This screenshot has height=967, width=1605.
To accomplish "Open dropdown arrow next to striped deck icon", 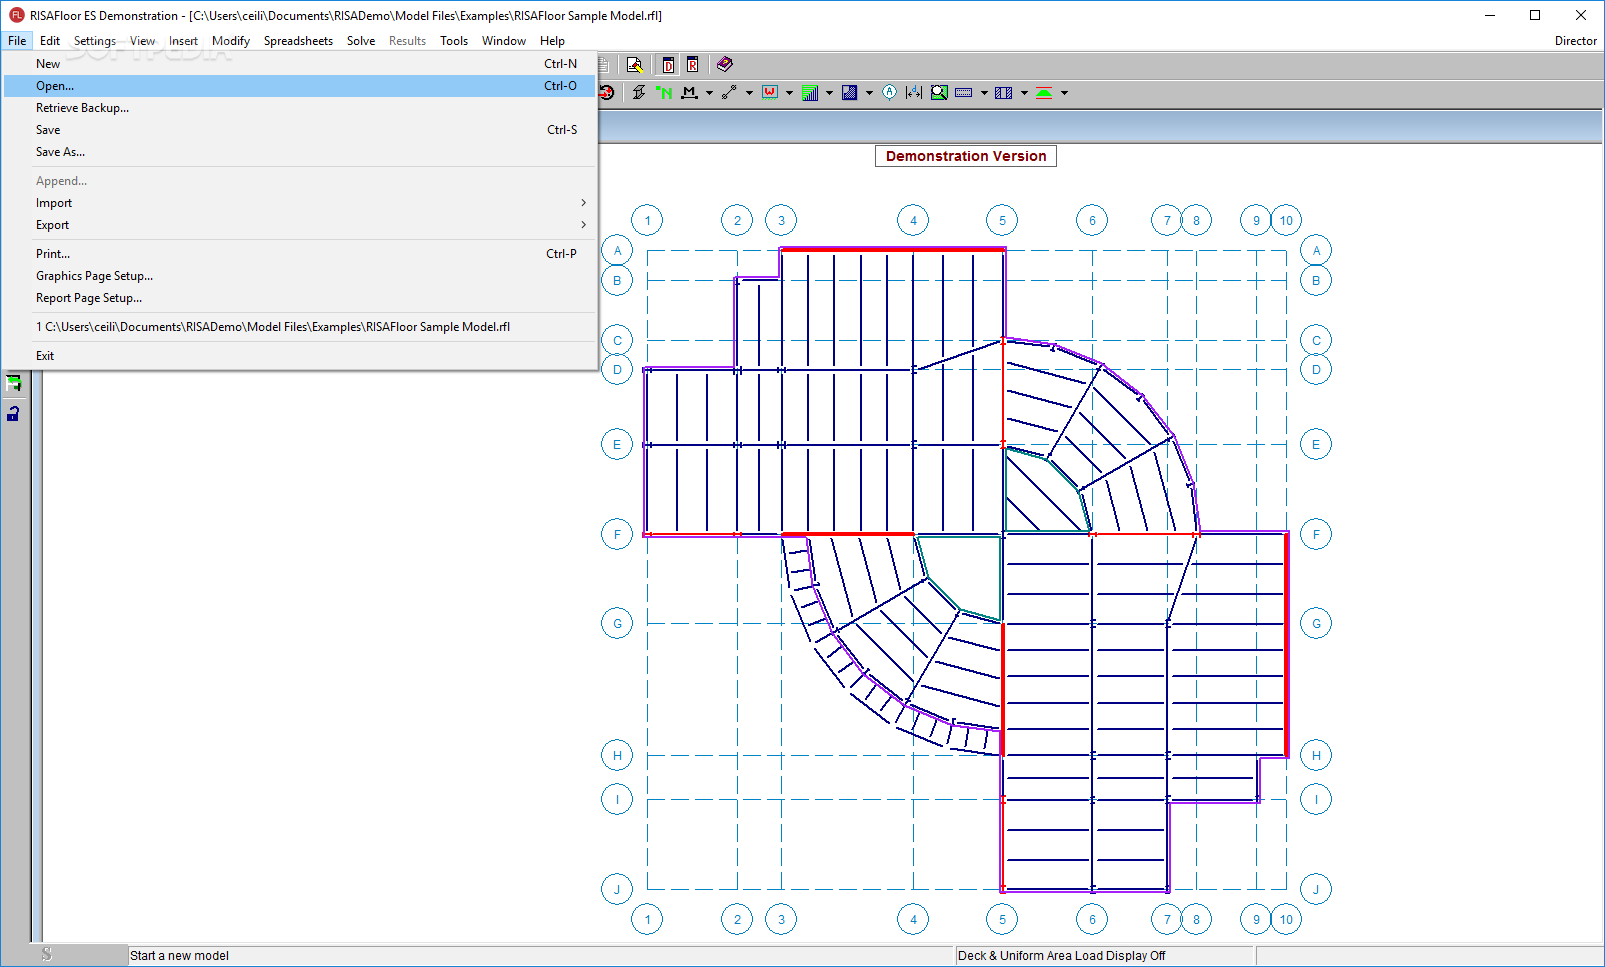I will (829, 93).
